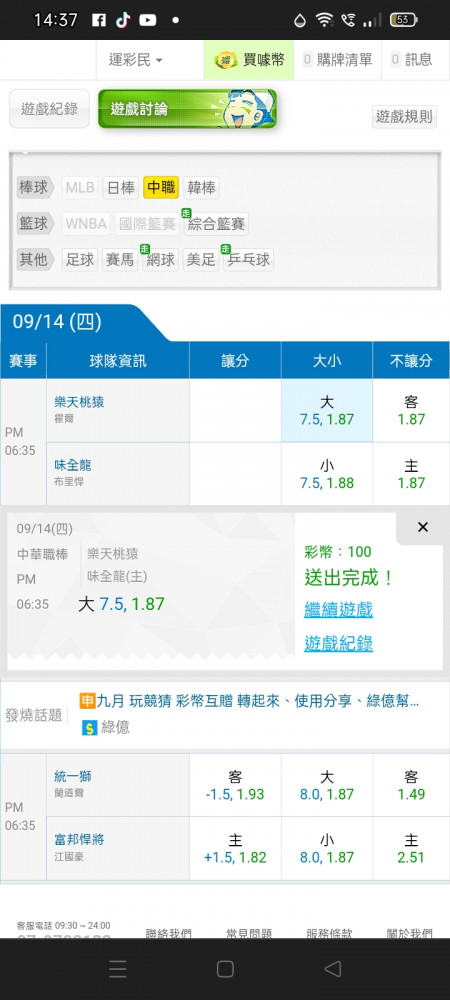The height and width of the screenshot is (1000, 450).
Task: Tap Android back navigation icon
Action: [x=332, y=969]
